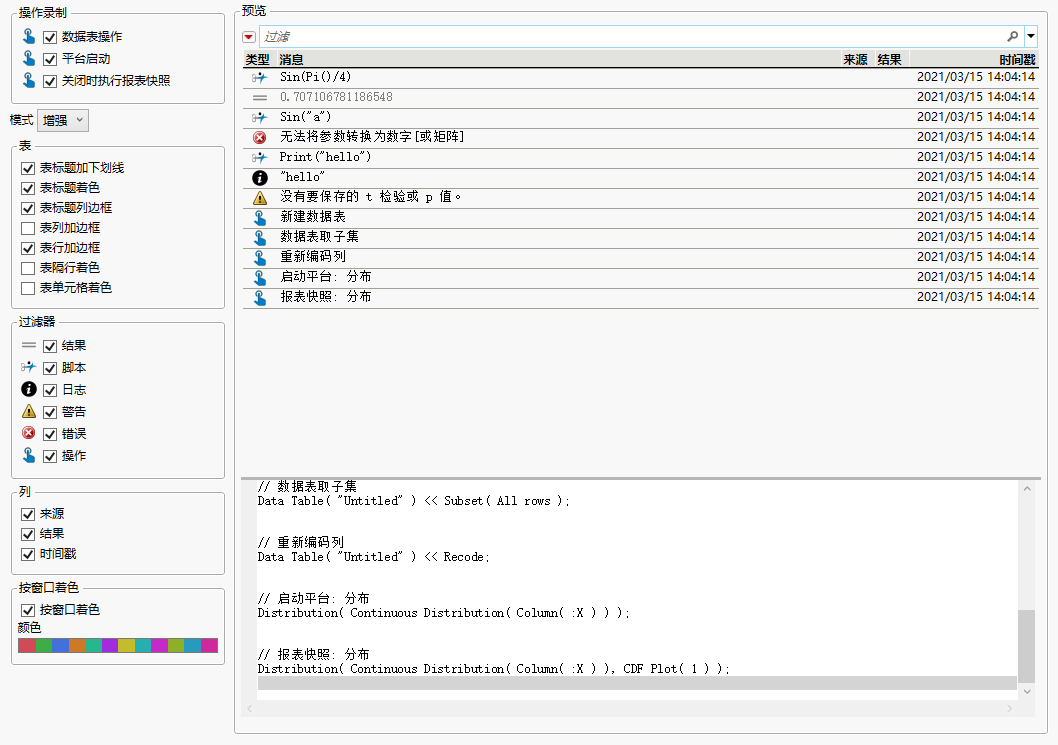The width and height of the screenshot is (1058, 745).
Task: Open the search options arrow right of the filter box
Action: click(x=1031, y=35)
